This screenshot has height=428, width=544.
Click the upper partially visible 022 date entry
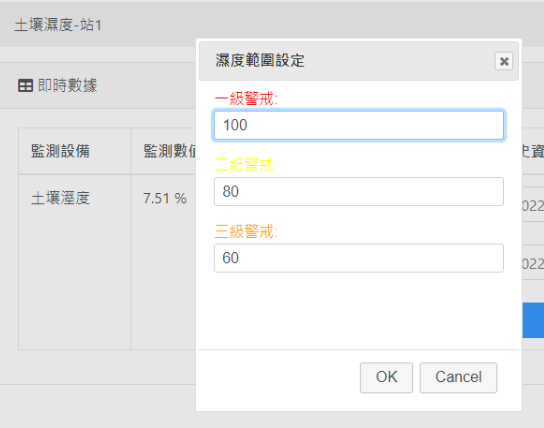(x=533, y=206)
